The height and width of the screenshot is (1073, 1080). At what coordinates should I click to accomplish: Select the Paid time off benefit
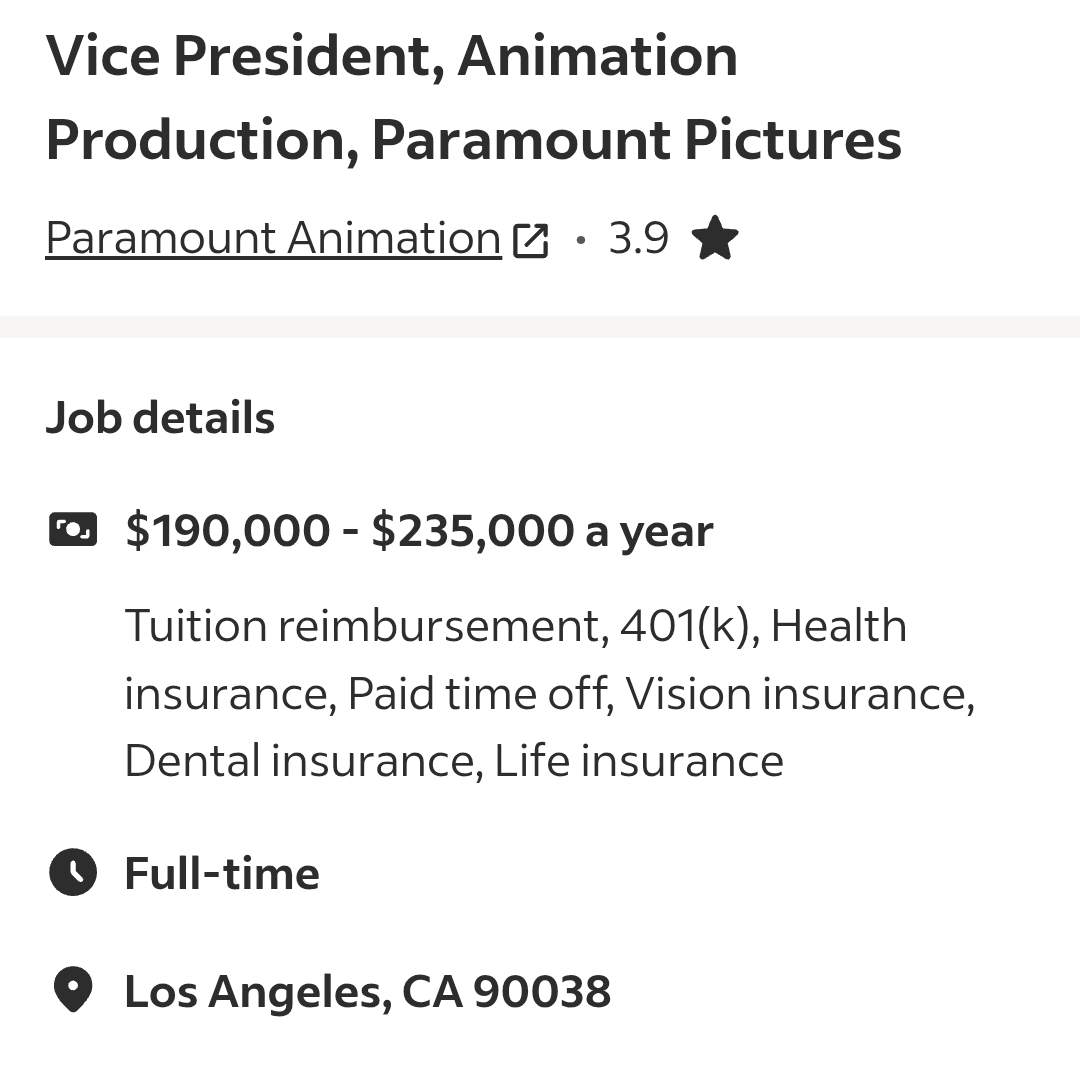pyautogui.click(x=479, y=694)
